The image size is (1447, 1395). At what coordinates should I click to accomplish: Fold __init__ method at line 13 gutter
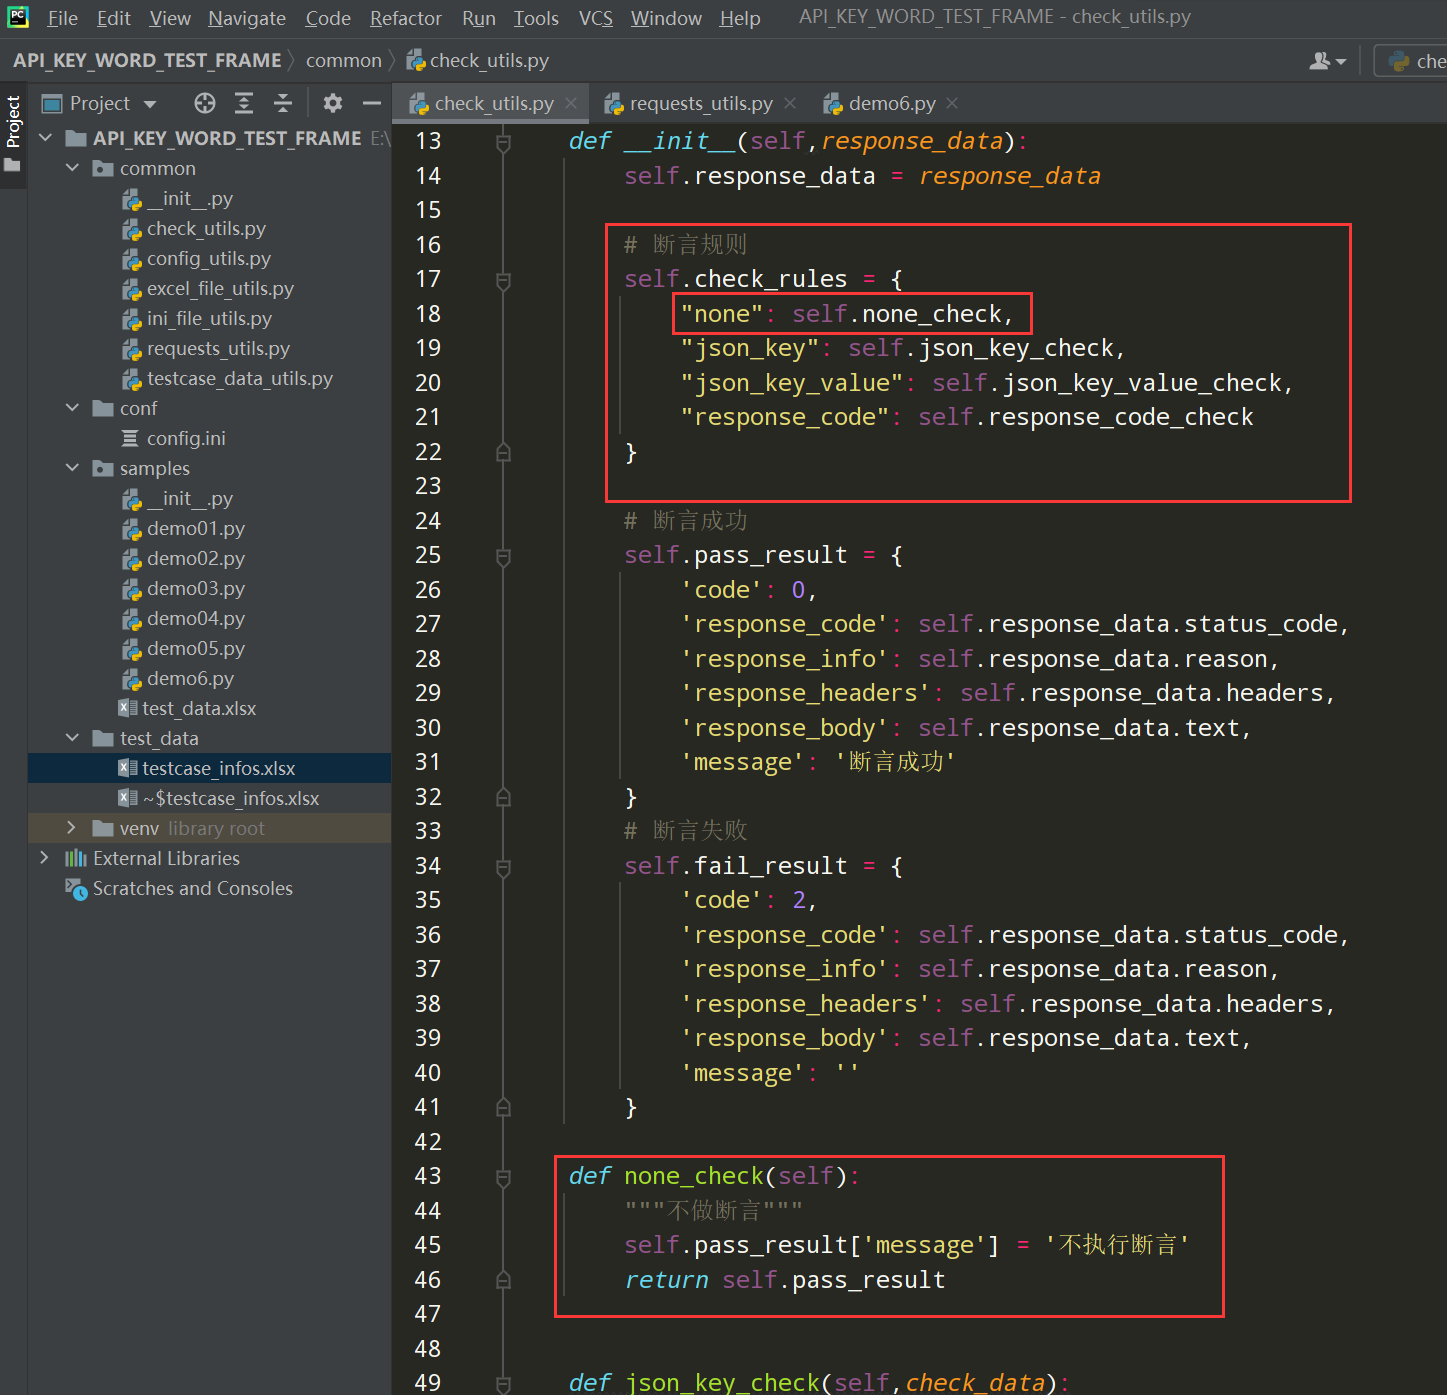tap(503, 143)
